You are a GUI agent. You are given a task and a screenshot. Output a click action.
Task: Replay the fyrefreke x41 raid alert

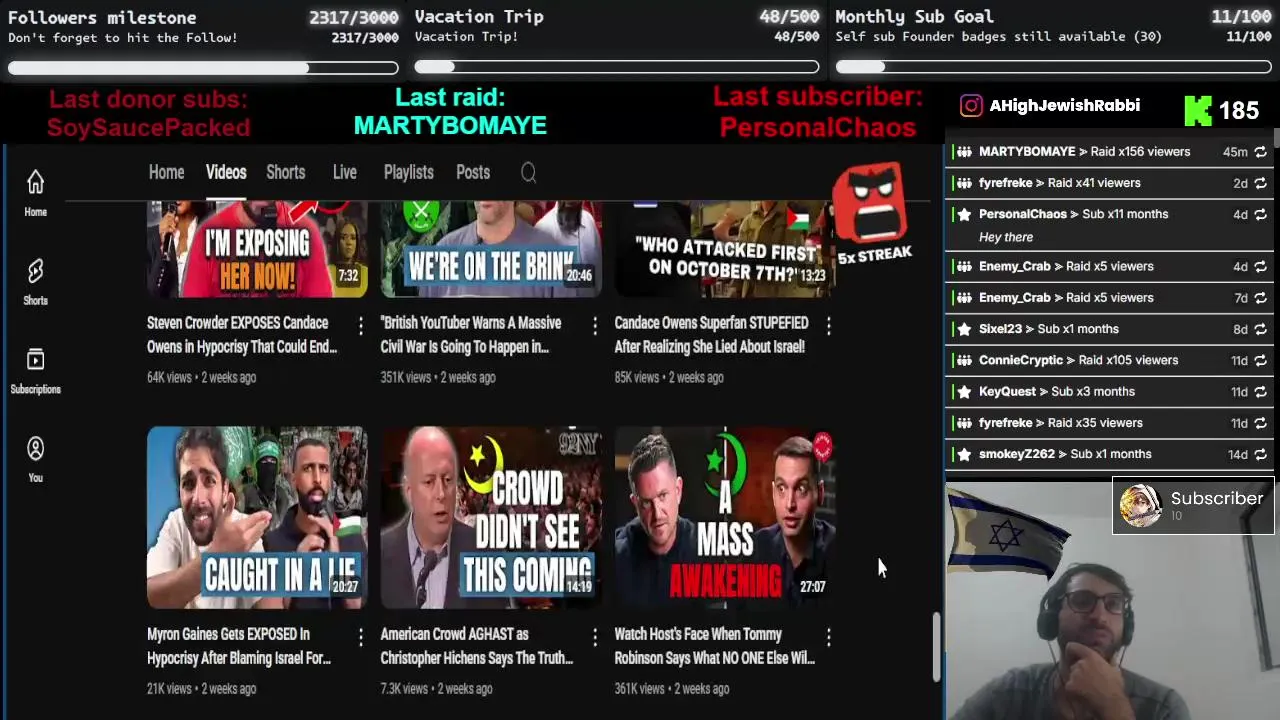click(x=1260, y=183)
